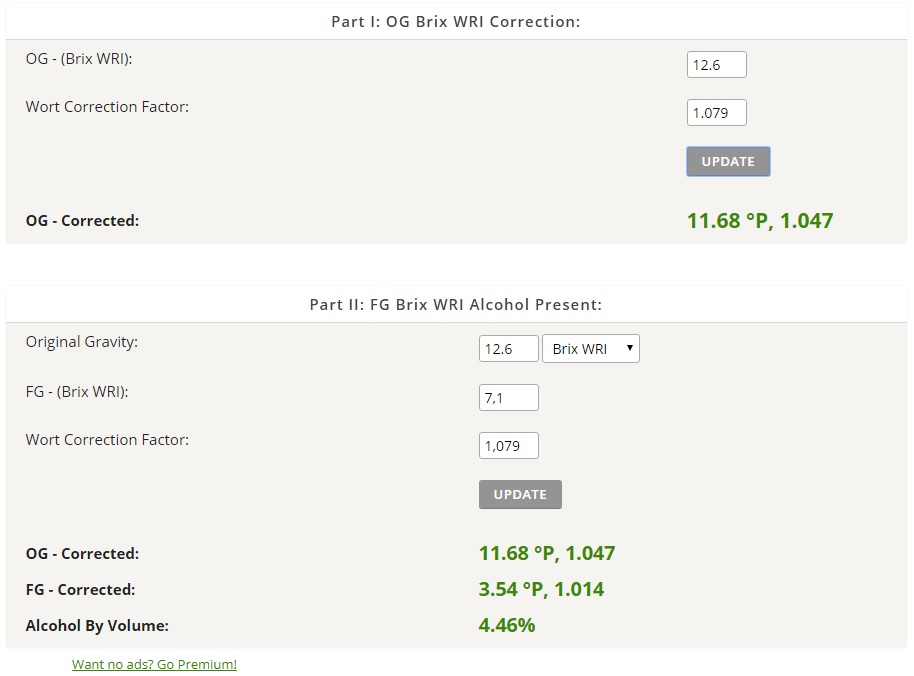The height and width of the screenshot is (676, 914).
Task: Click the OG - (Brix WRI) label in Part I
Action: pyautogui.click(x=79, y=59)
